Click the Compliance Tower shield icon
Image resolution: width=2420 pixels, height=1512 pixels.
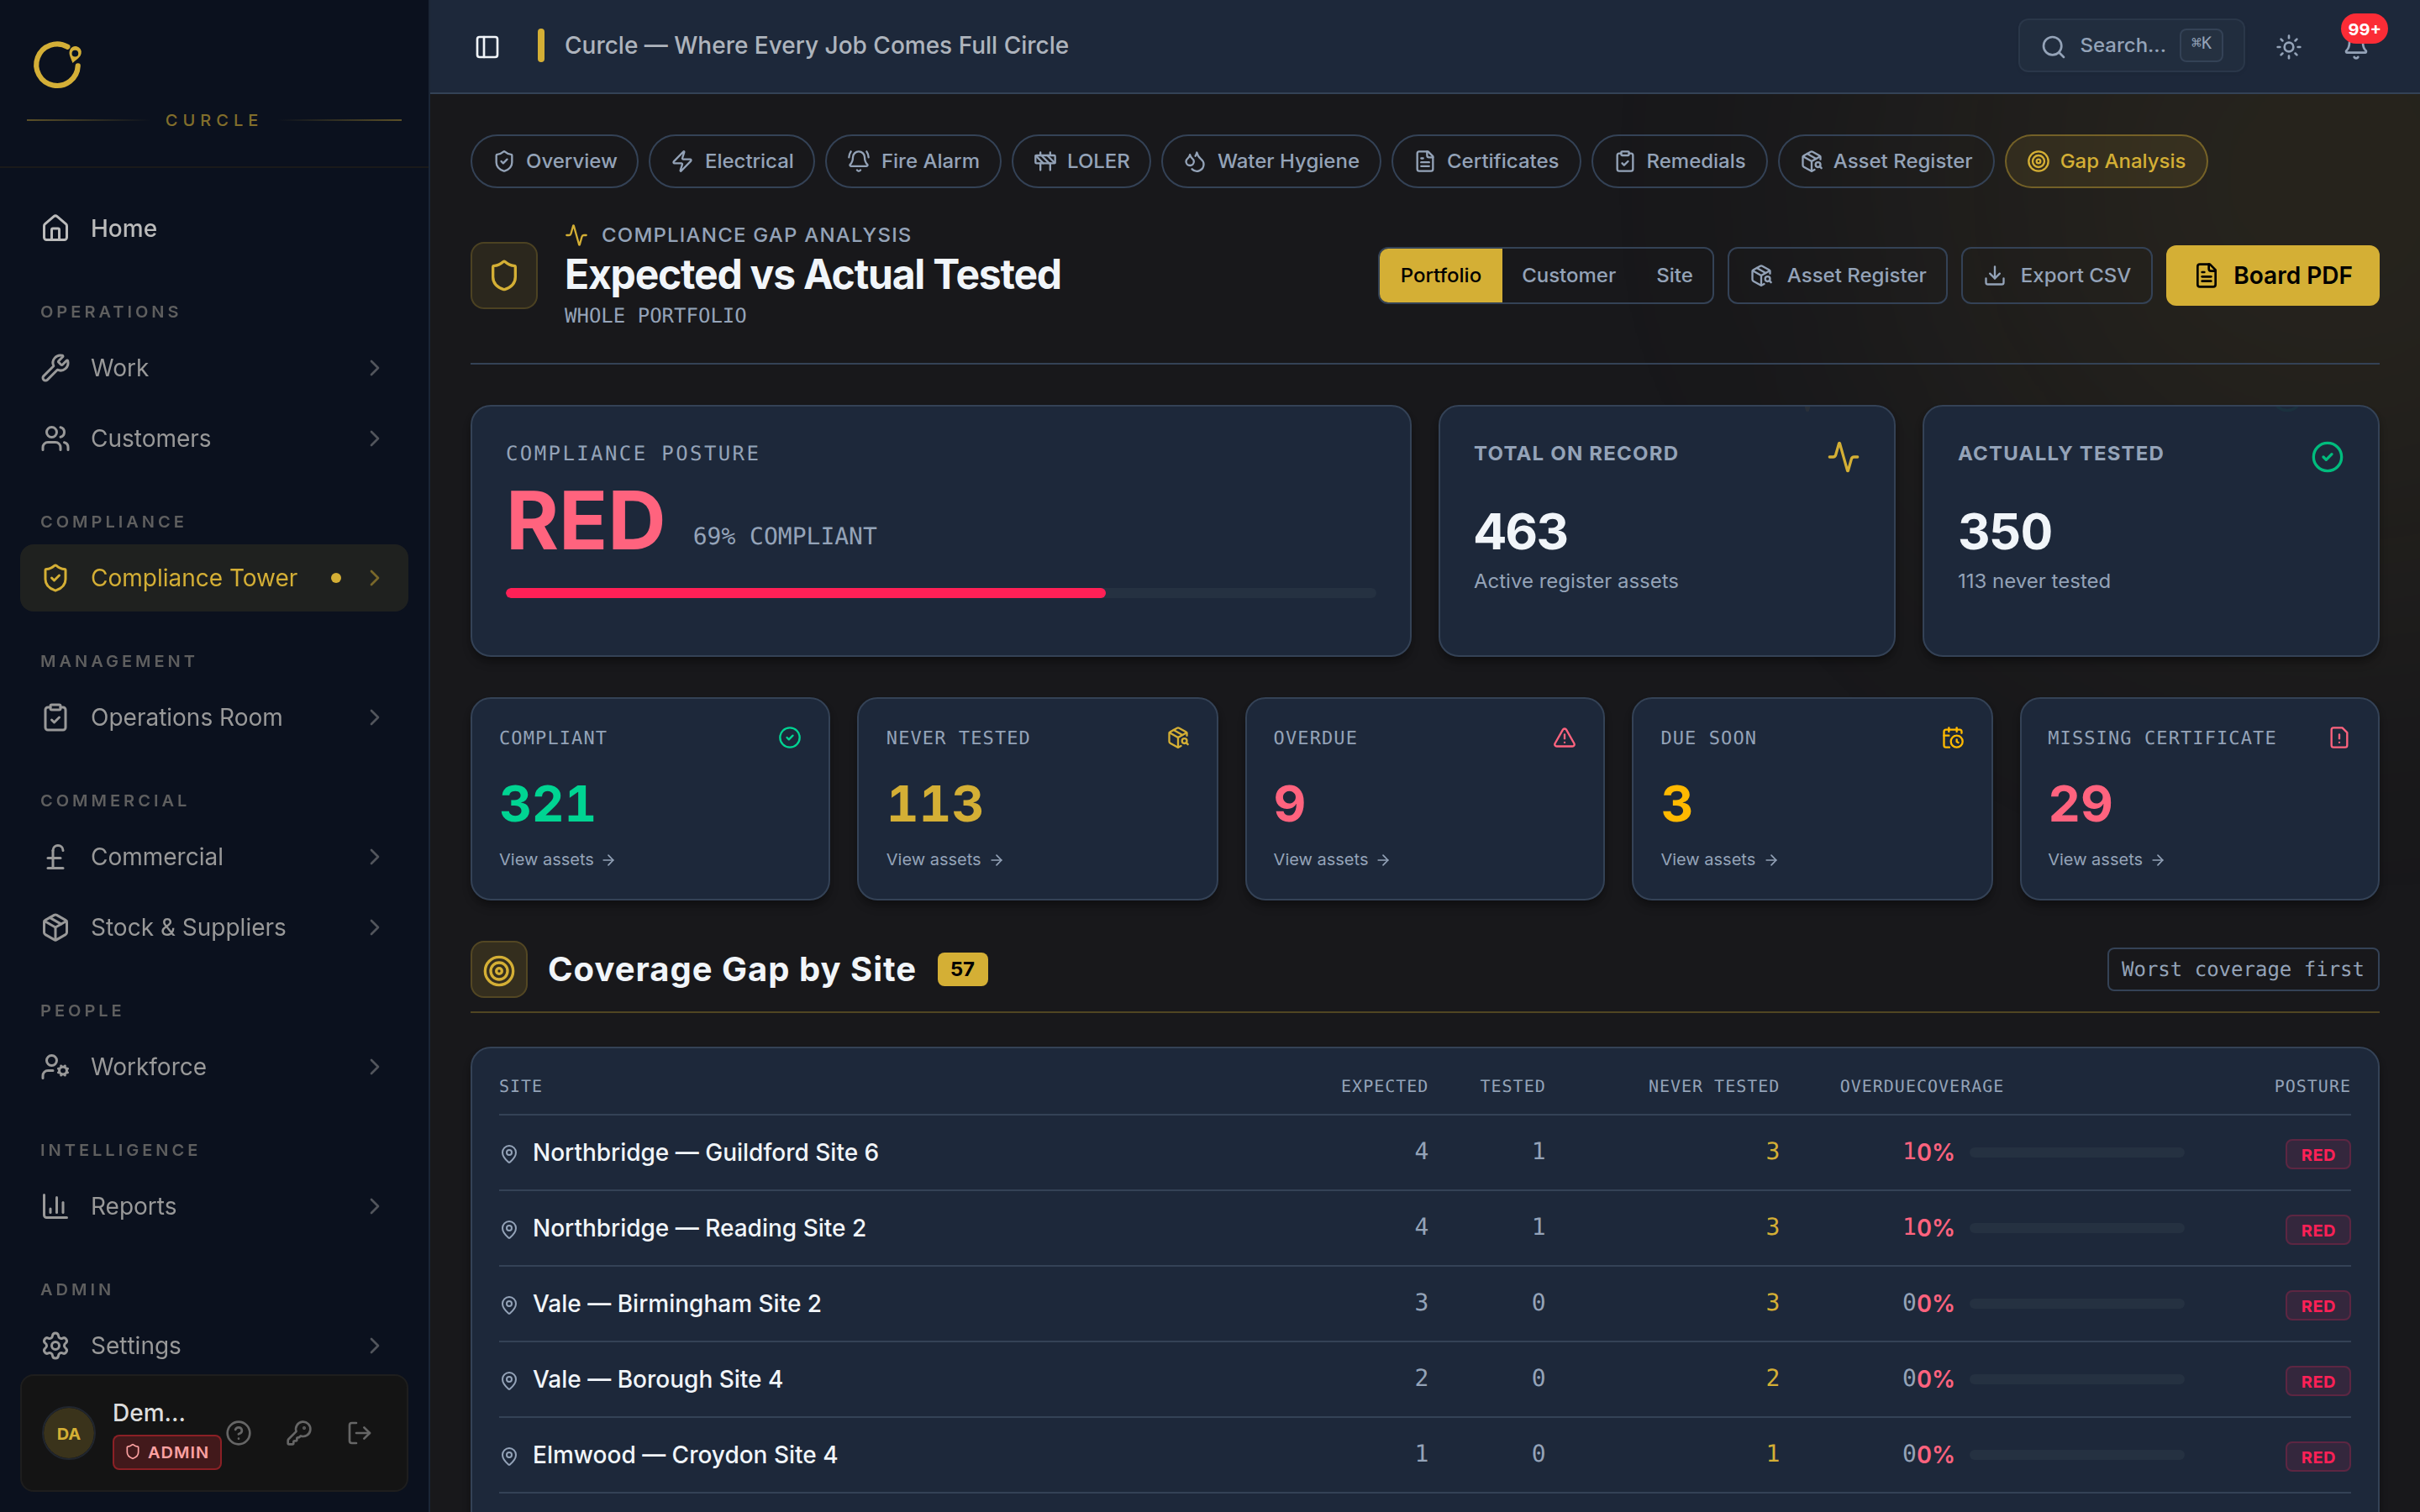coord(55,578)
